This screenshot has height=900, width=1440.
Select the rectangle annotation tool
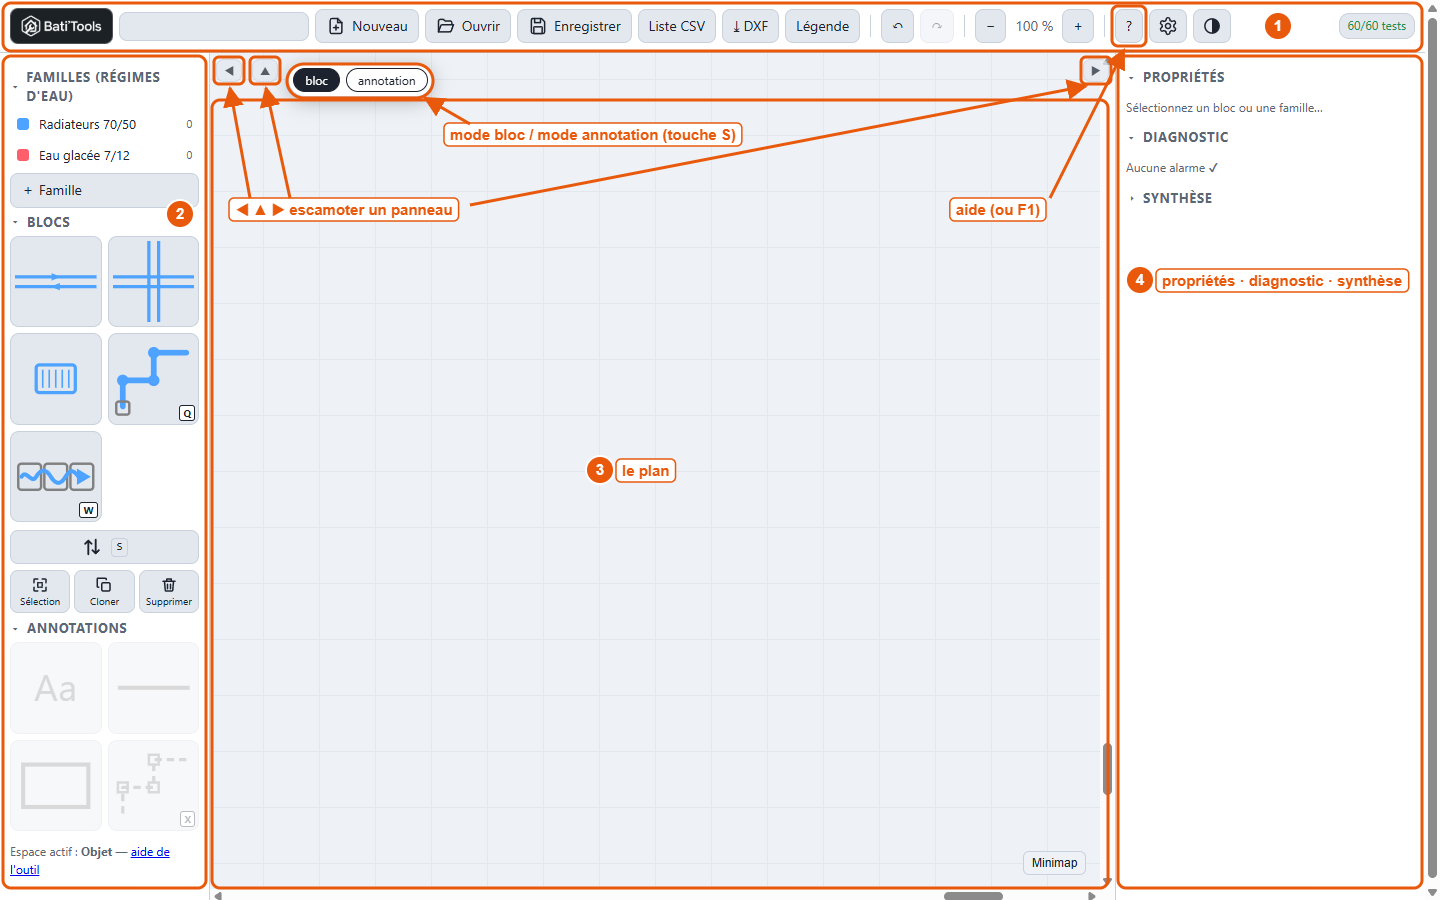(56, 786)
